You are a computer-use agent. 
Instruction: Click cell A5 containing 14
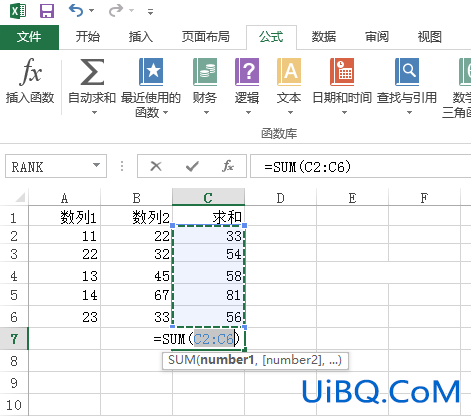pos(64,295)
